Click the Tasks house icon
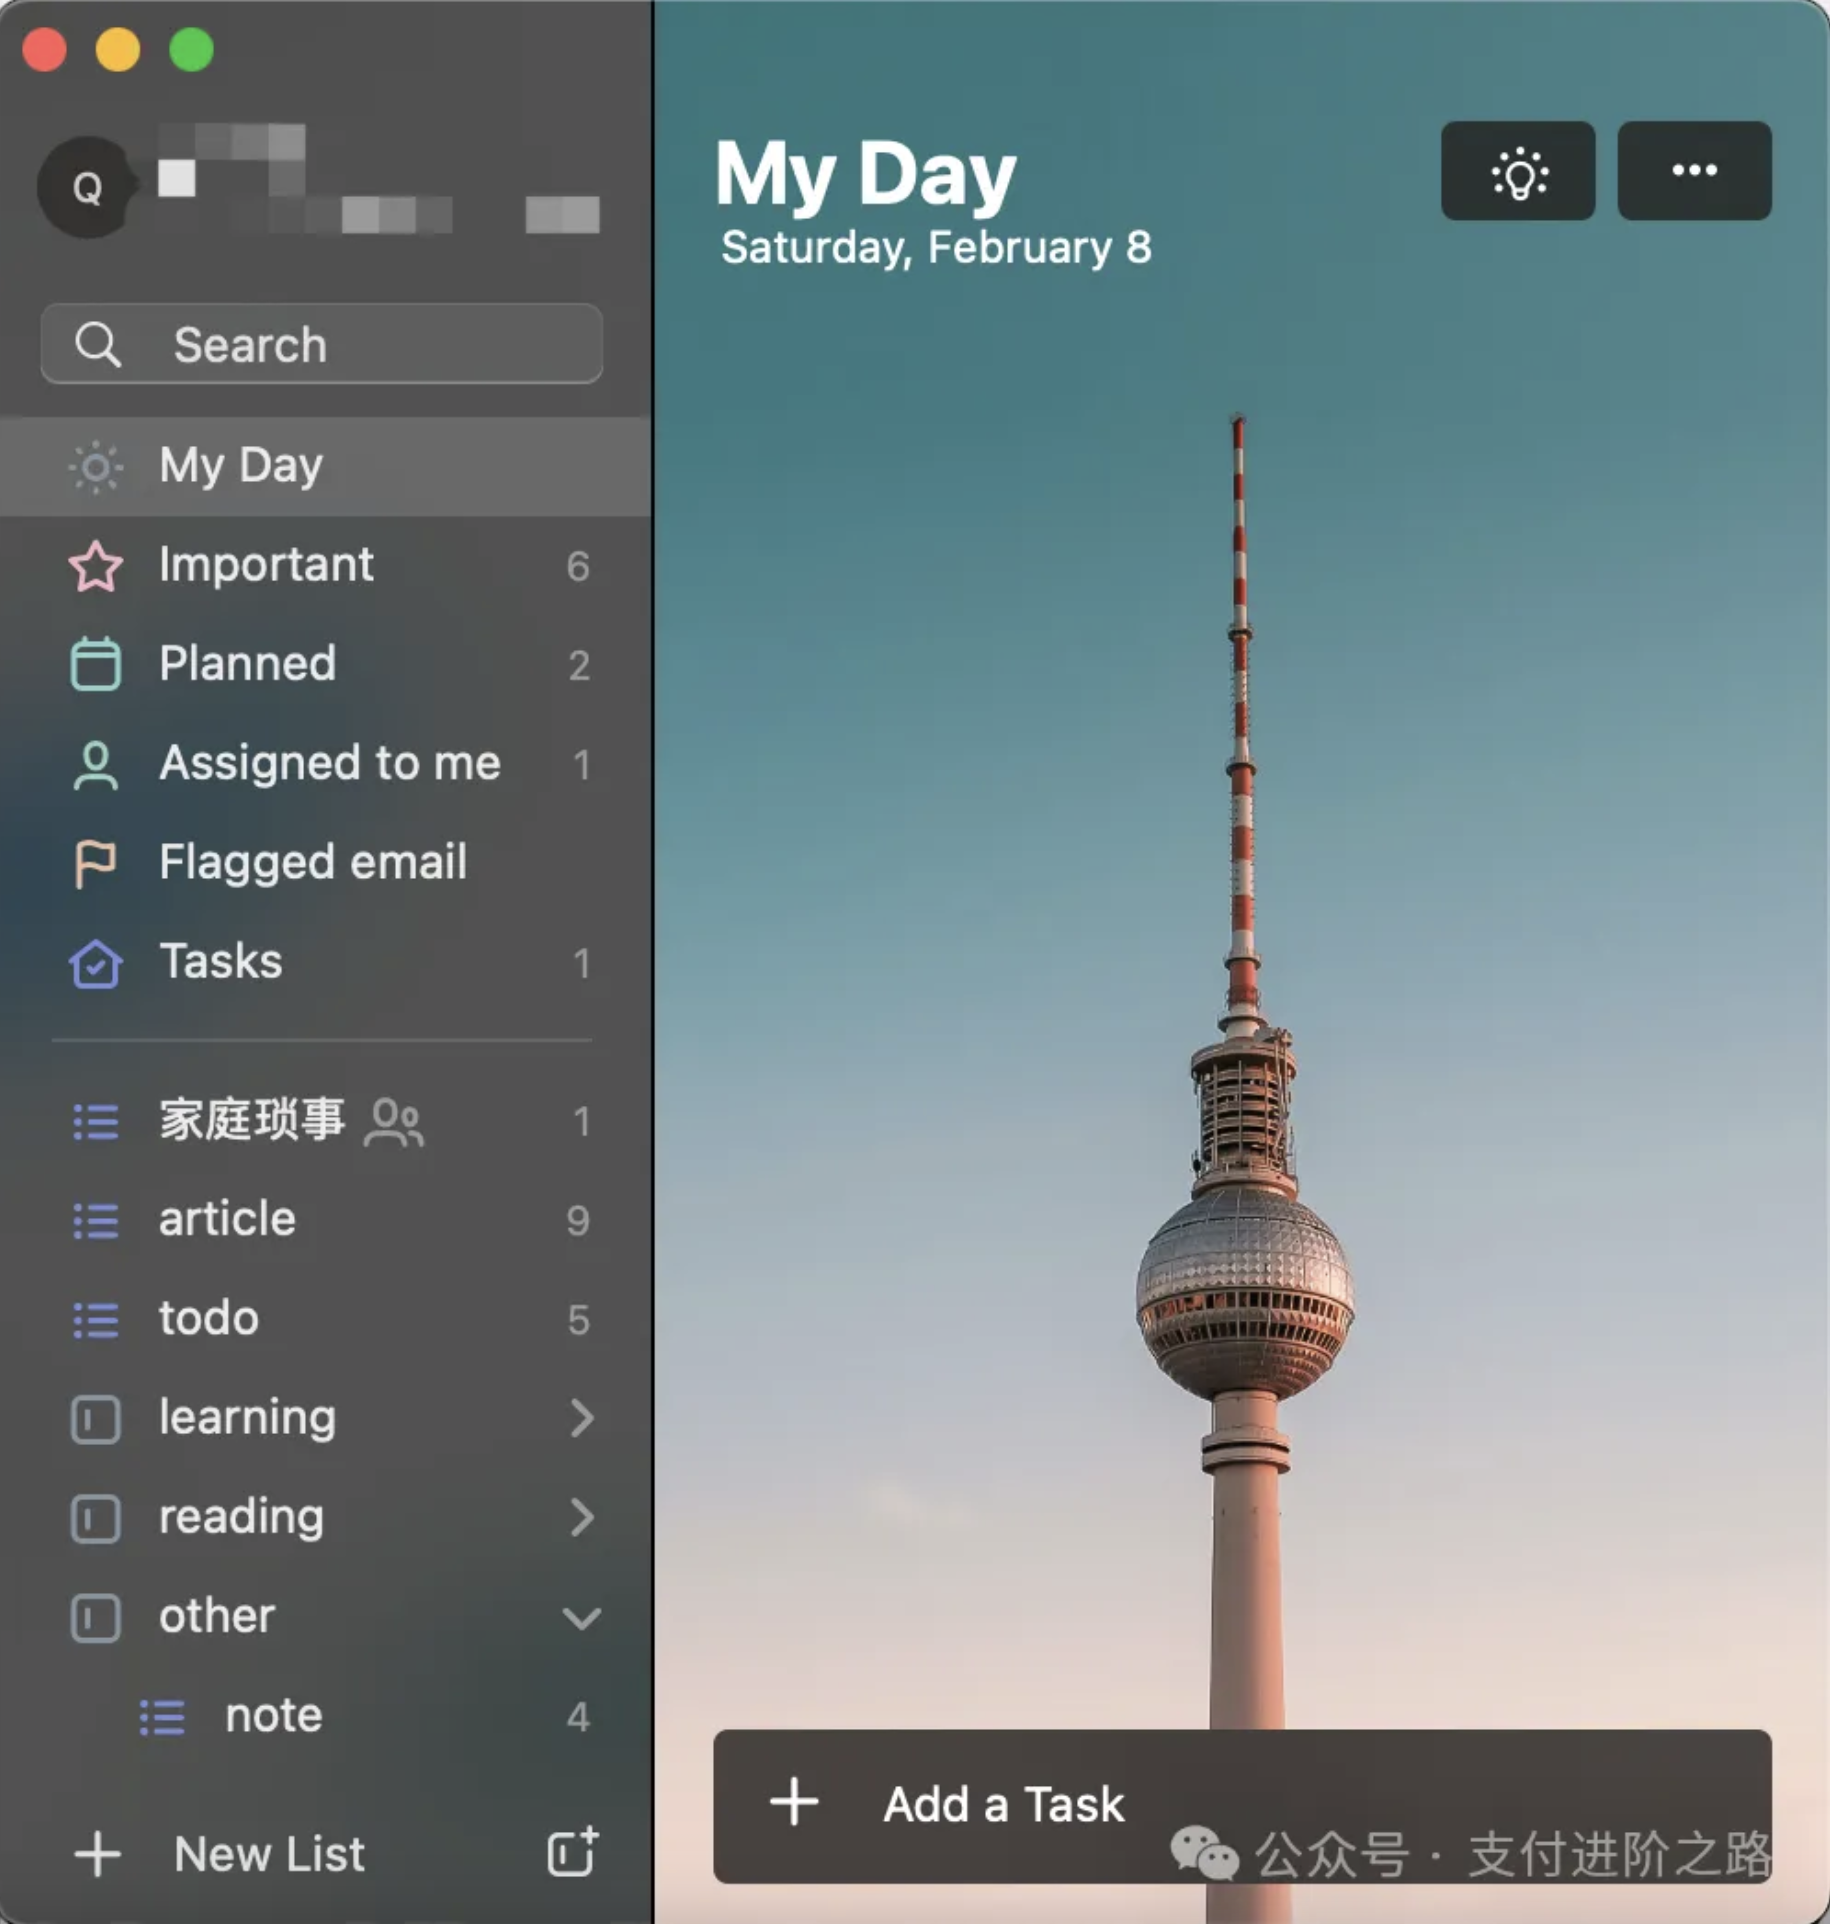Image resolution: width=1830 pixels, height=1924 pixels. click(x=96, y=963)
